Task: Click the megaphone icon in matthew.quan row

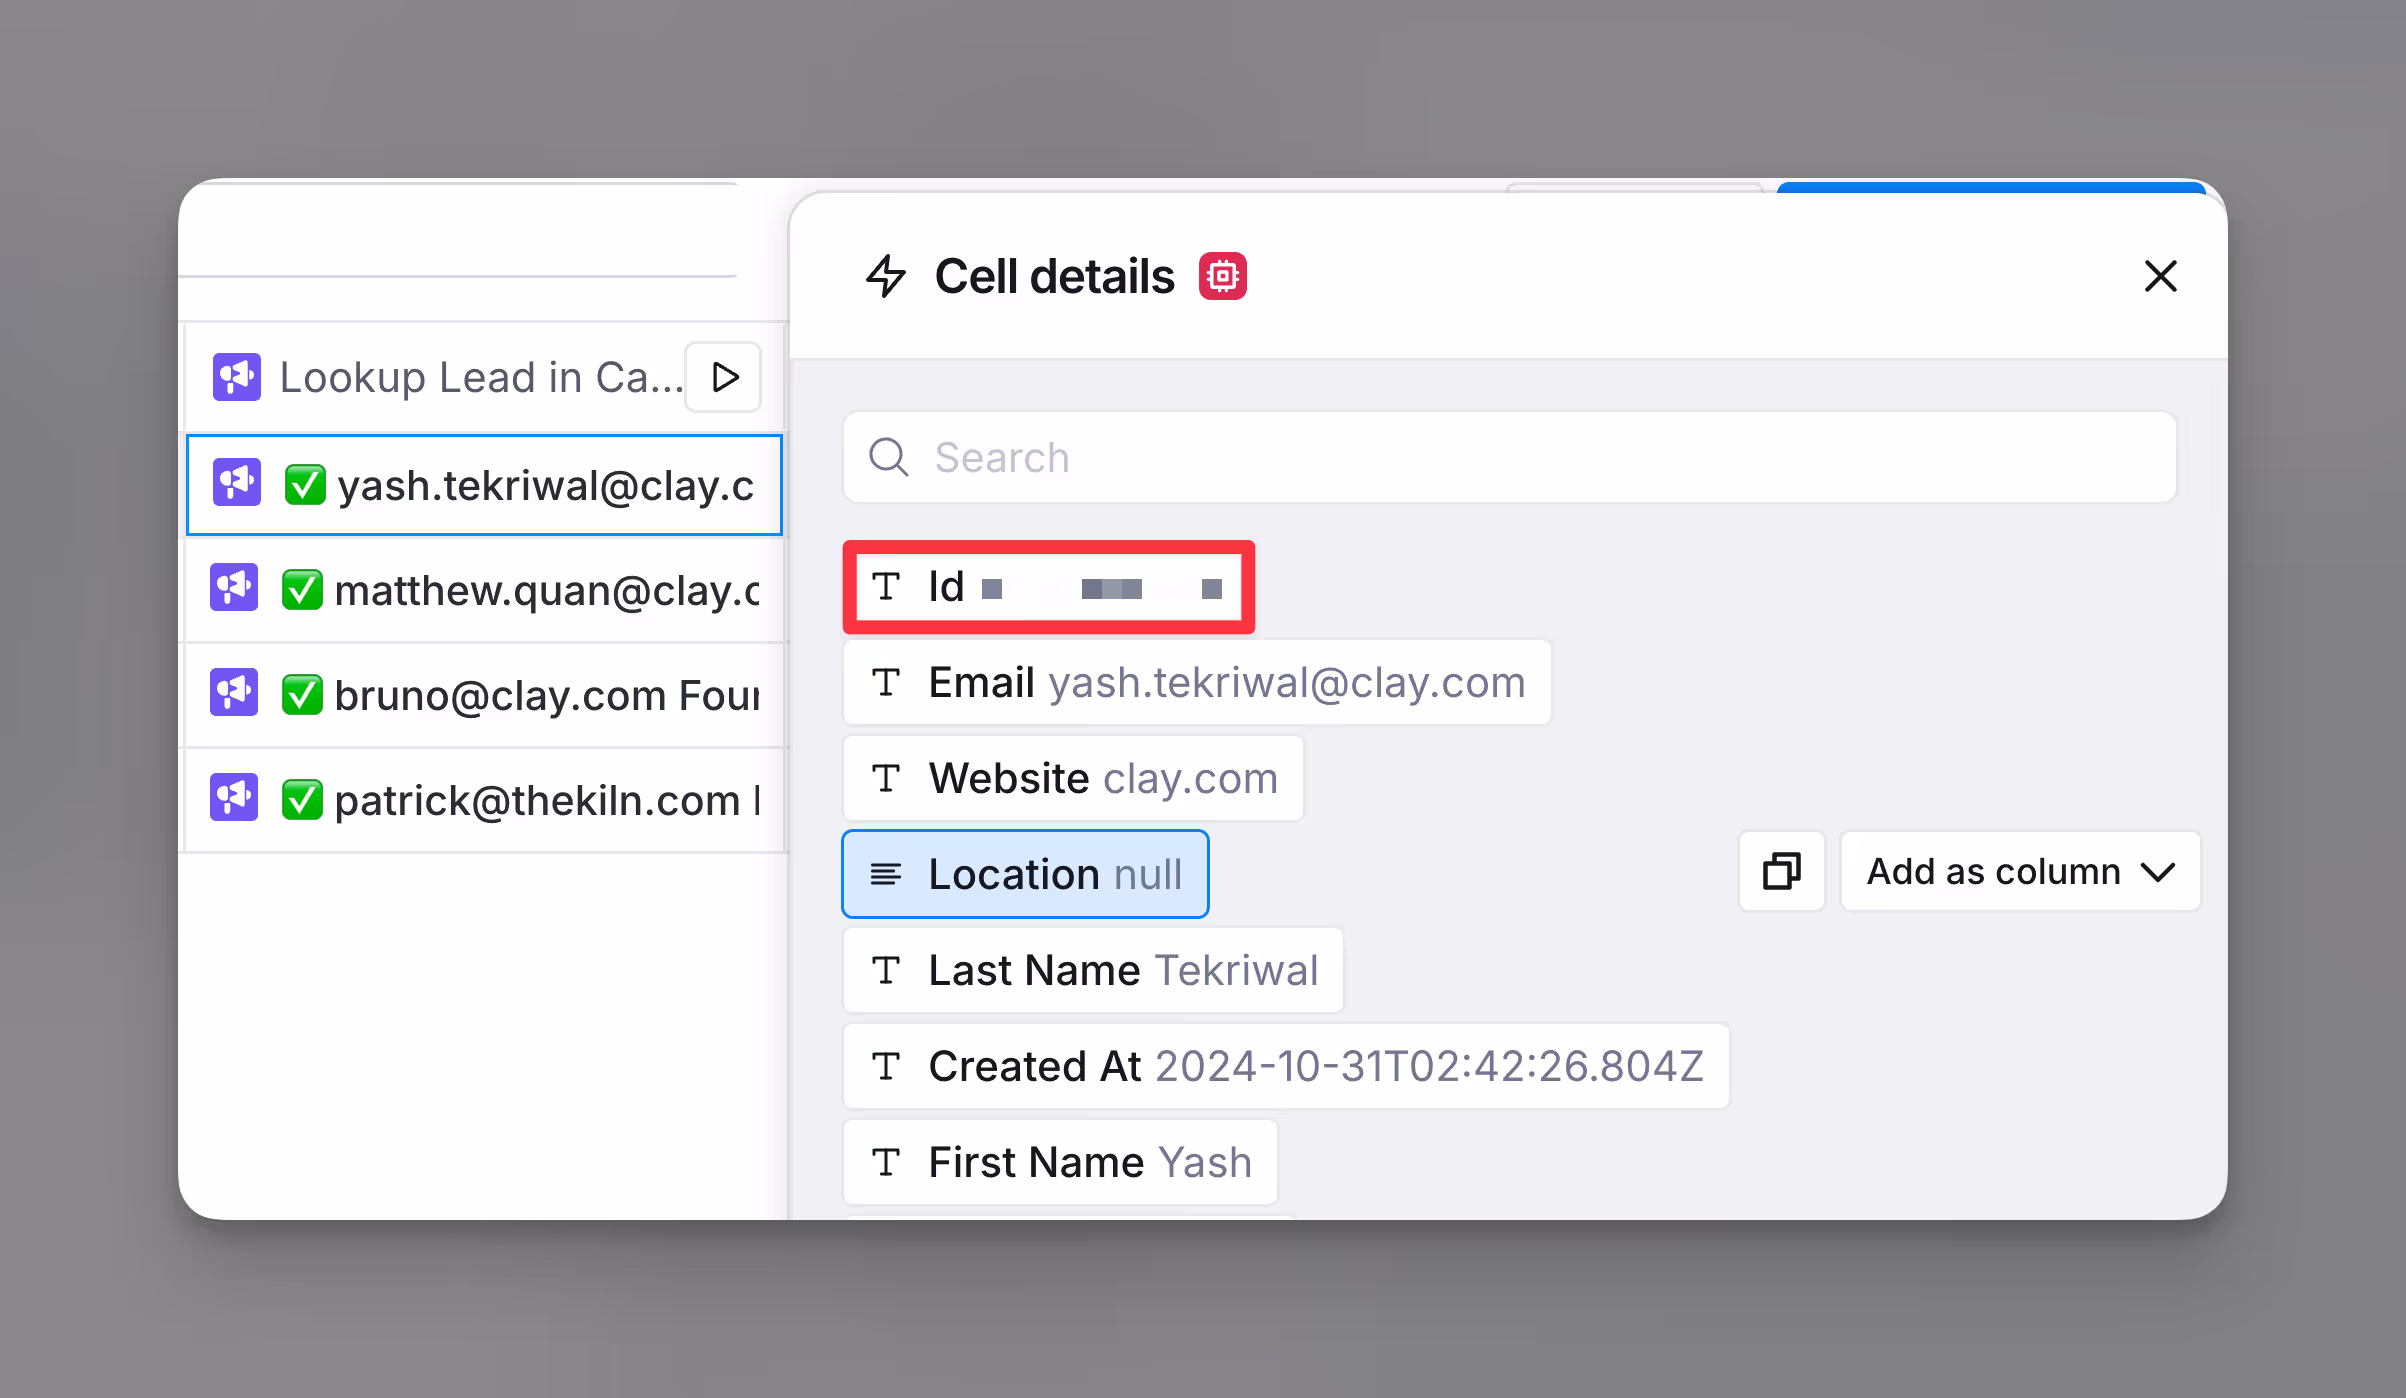Action: point(235,588)
